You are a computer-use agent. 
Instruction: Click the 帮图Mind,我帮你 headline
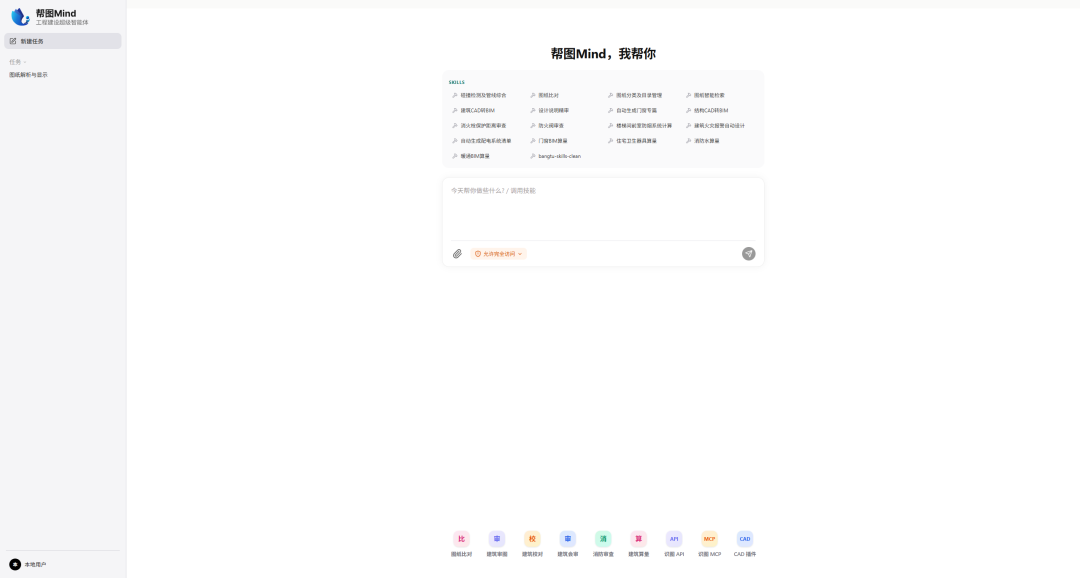(x=603, y=54)
